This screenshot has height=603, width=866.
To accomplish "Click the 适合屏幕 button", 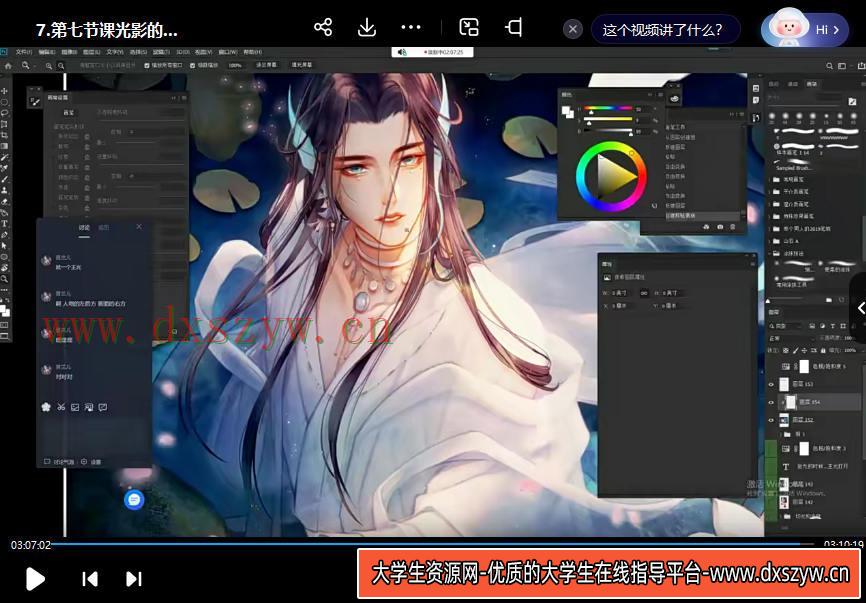I will pyautogui.click(x=267, y=65).
